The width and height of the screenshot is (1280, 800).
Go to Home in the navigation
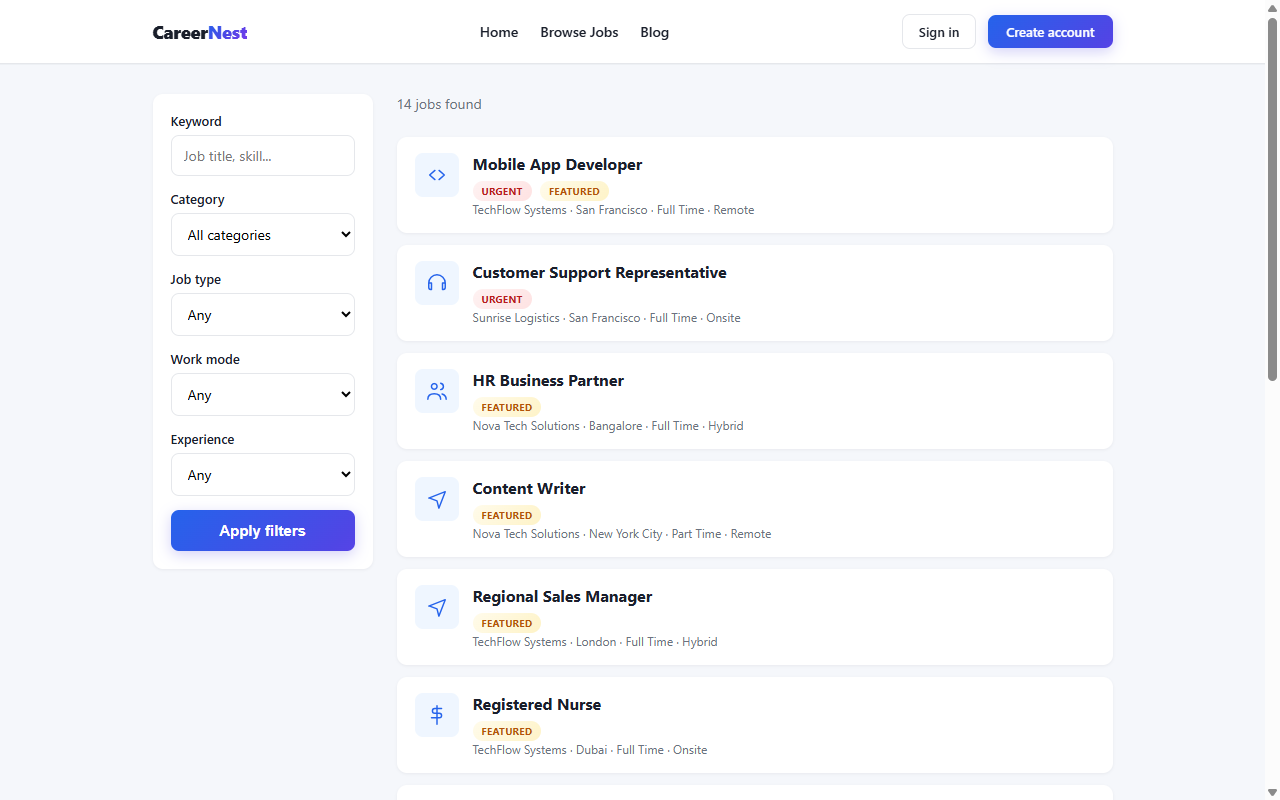(499, 32)
